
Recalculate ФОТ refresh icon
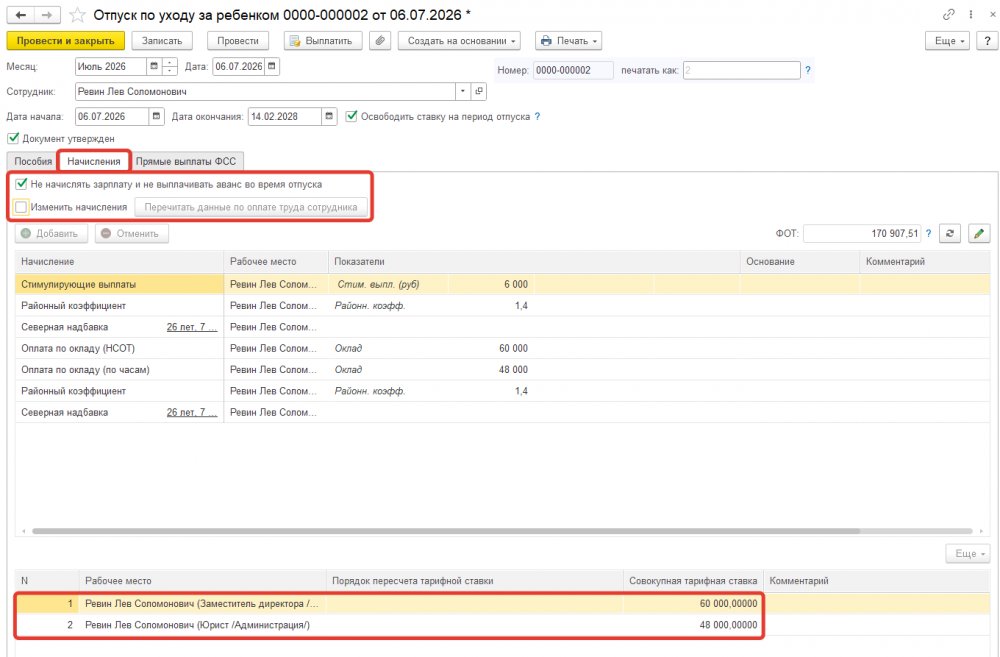point(950,233)
